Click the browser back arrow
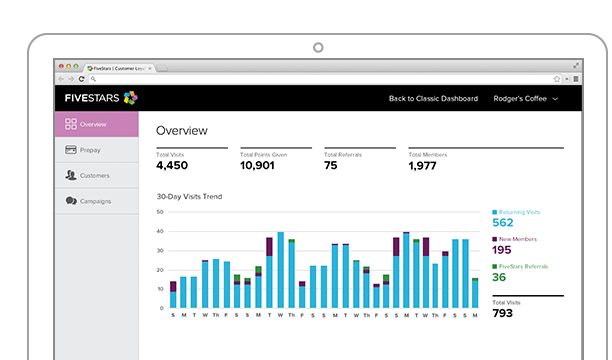612x360 pixels. coord(61,79)
